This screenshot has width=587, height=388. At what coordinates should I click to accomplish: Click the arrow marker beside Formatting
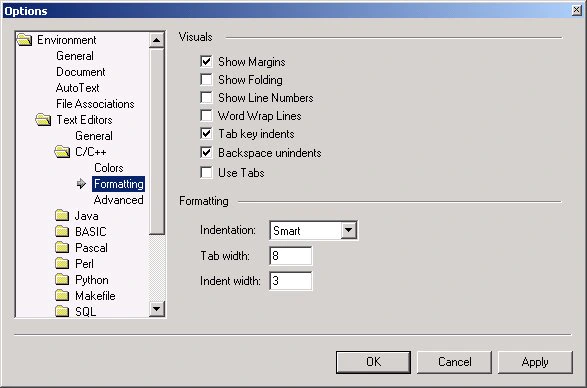click(x=81, y=184)
